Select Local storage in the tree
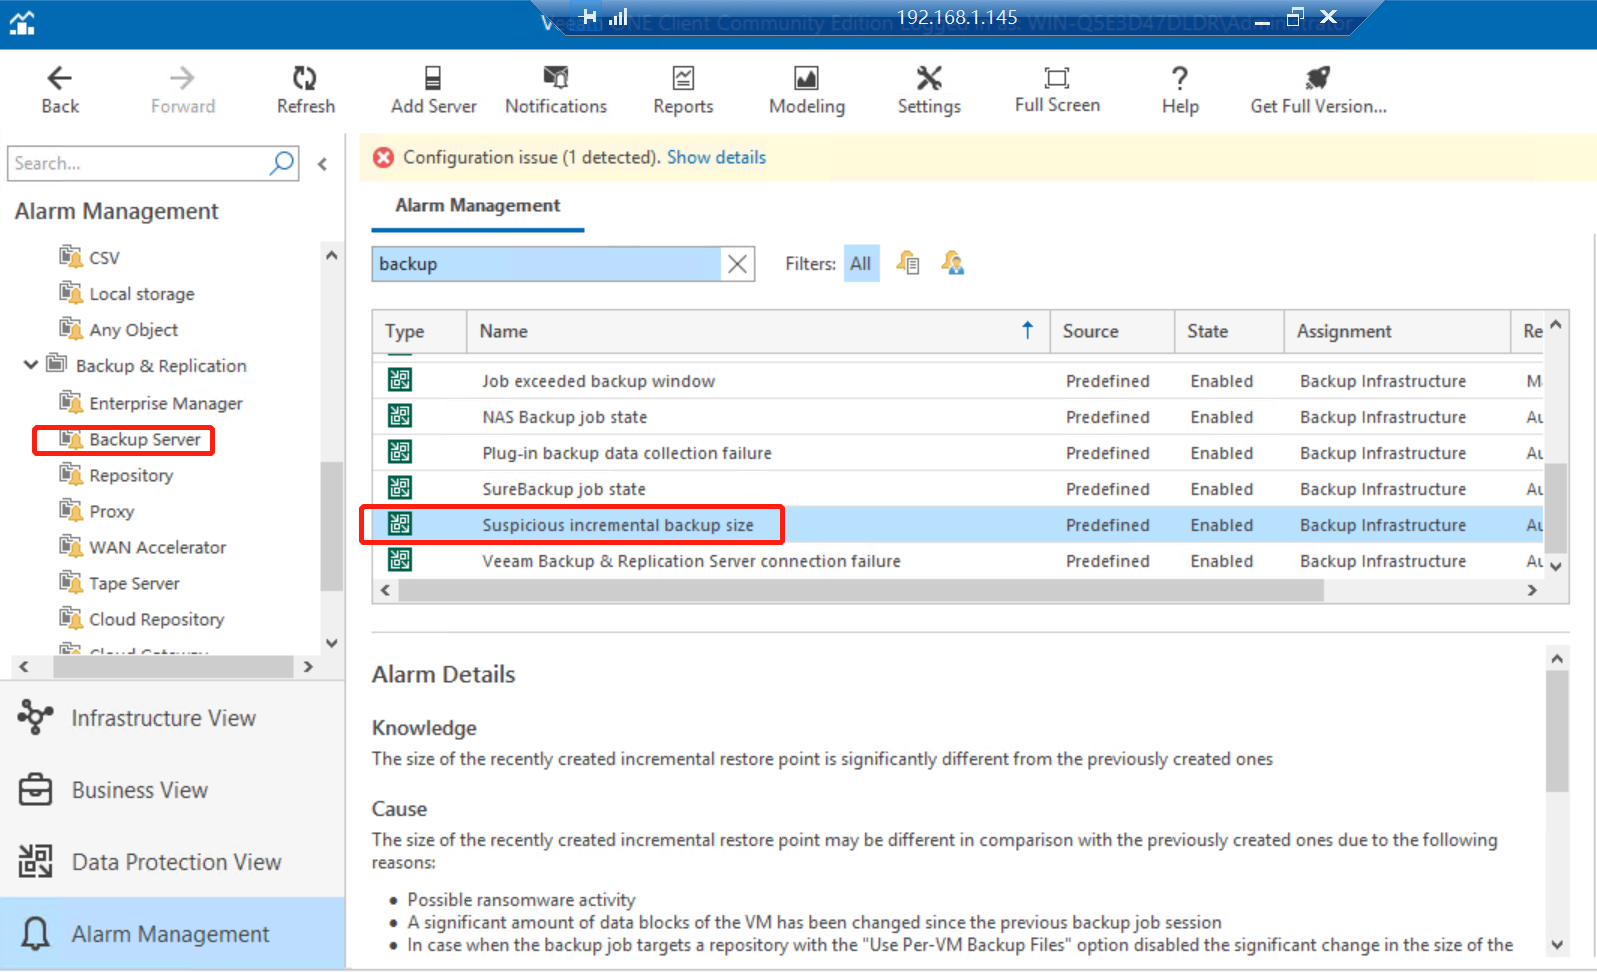 pyautogui.click(x=142, y=294)
